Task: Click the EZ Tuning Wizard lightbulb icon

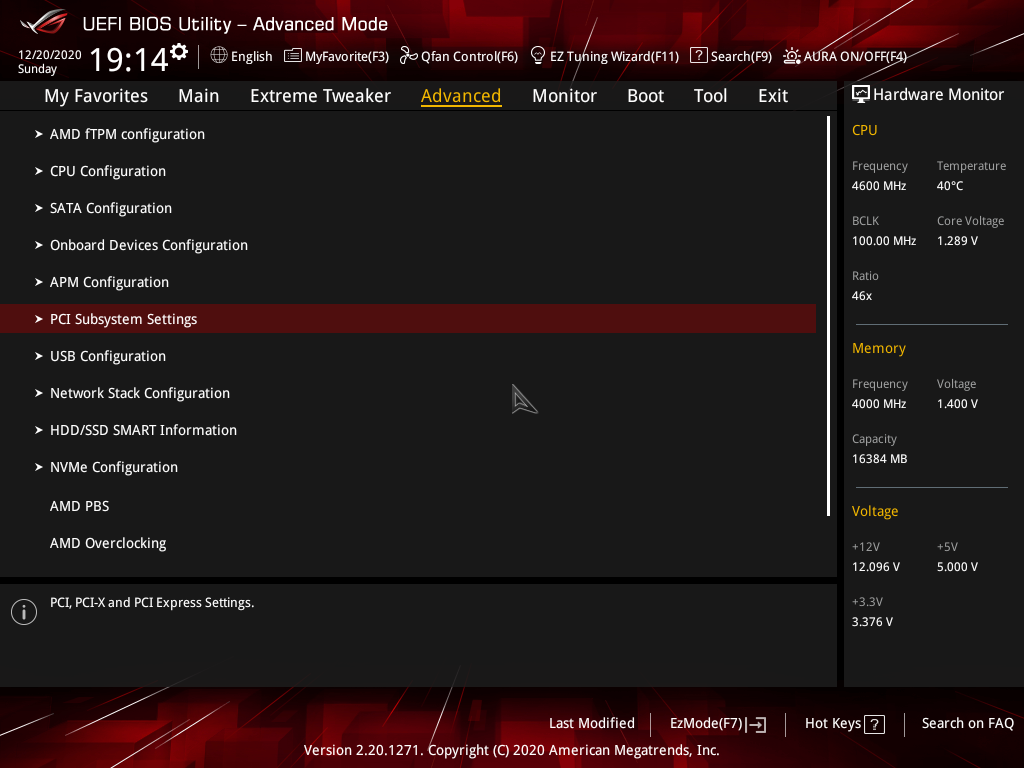Action: pos(538,56)
